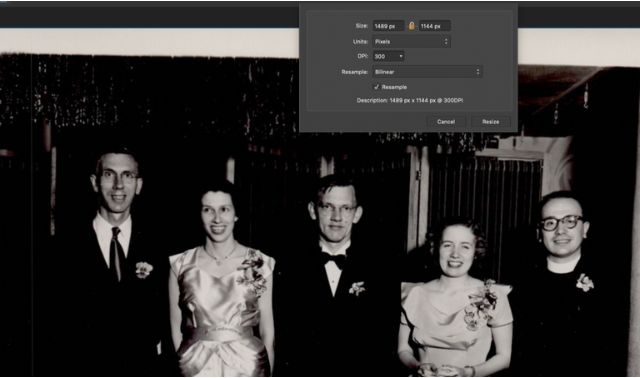This screenshot has height=378, width=640.
Task: Click the bow tie in the photo
Action: 333,260
